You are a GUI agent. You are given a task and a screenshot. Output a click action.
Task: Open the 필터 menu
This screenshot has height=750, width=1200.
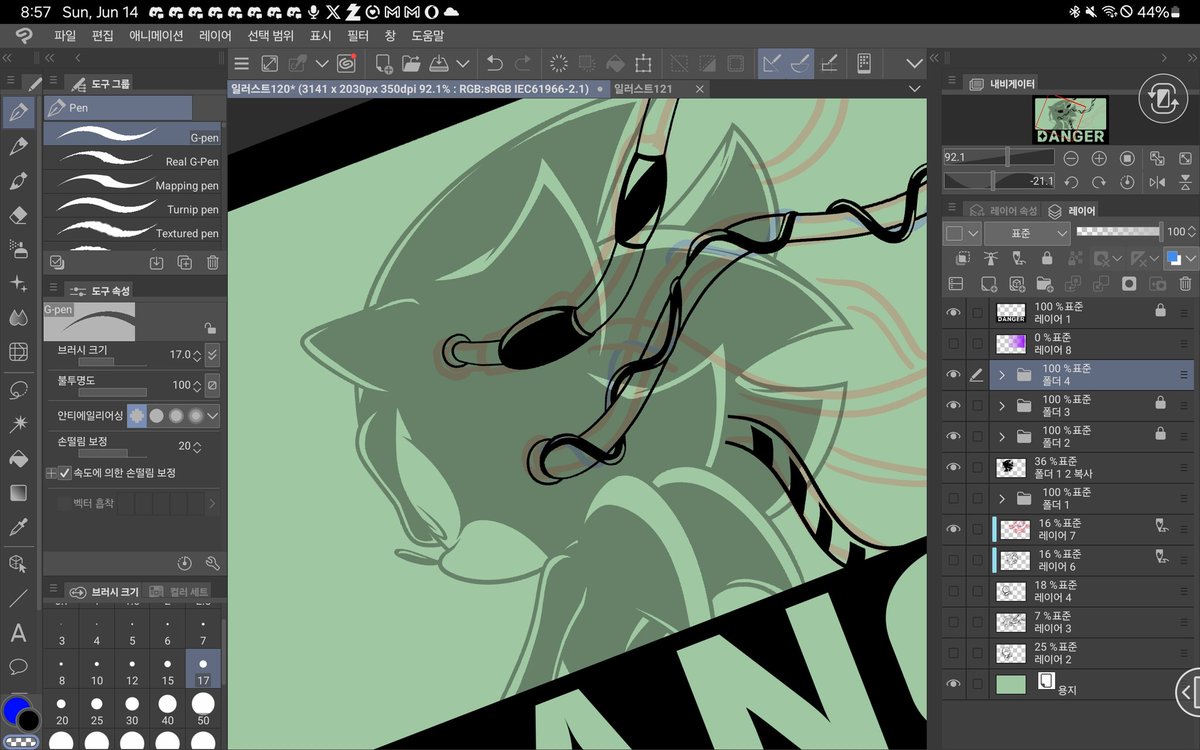pyautogui.click(x=358, y=35)
